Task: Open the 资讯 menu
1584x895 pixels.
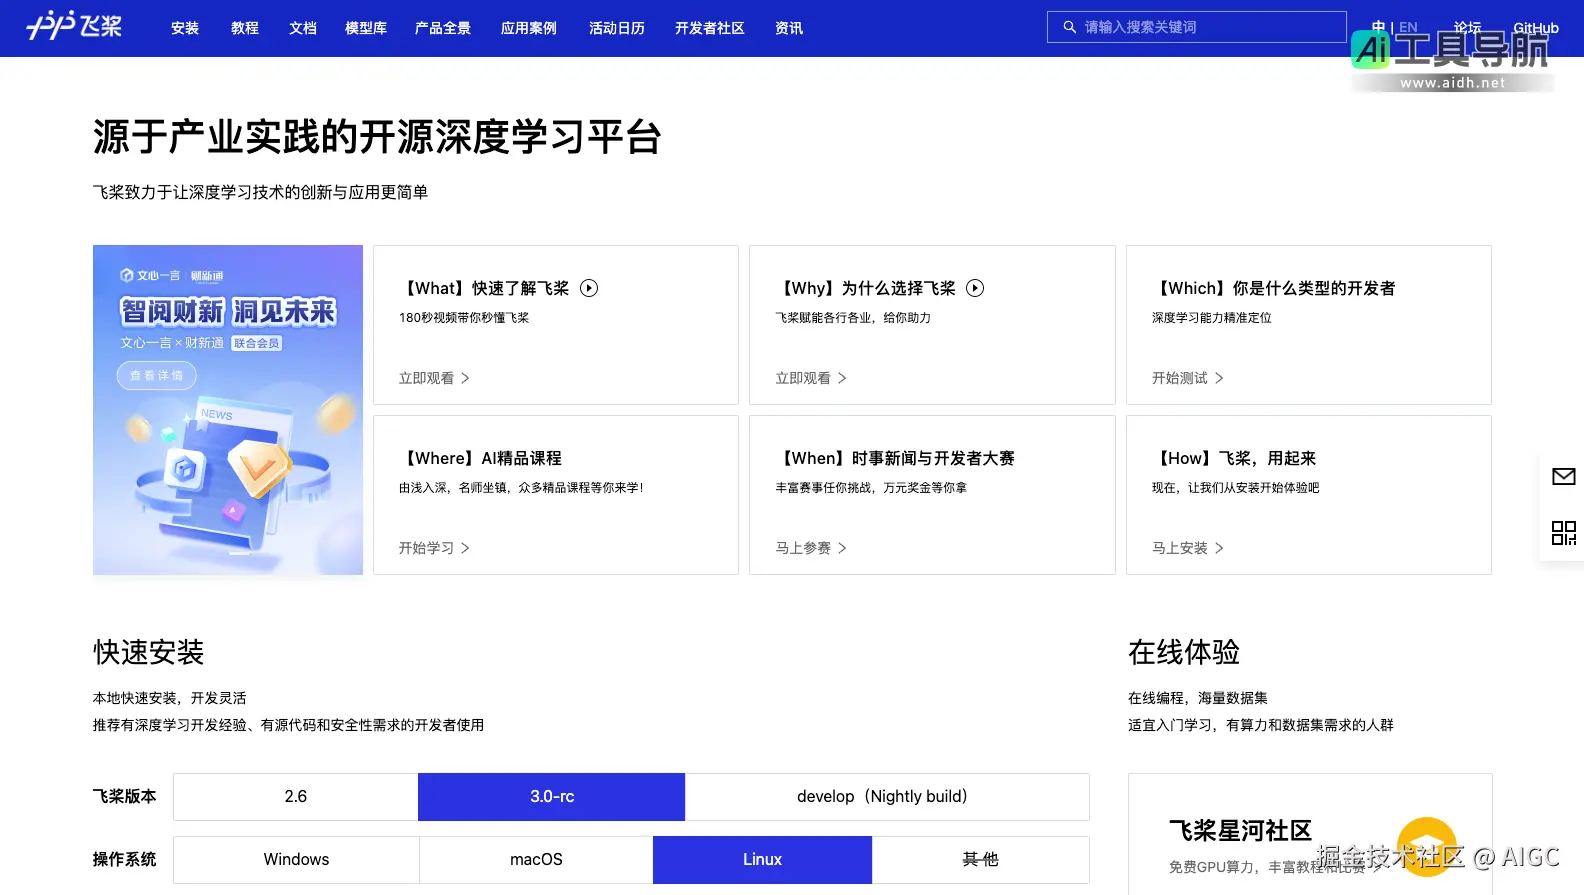Action: 789,28
